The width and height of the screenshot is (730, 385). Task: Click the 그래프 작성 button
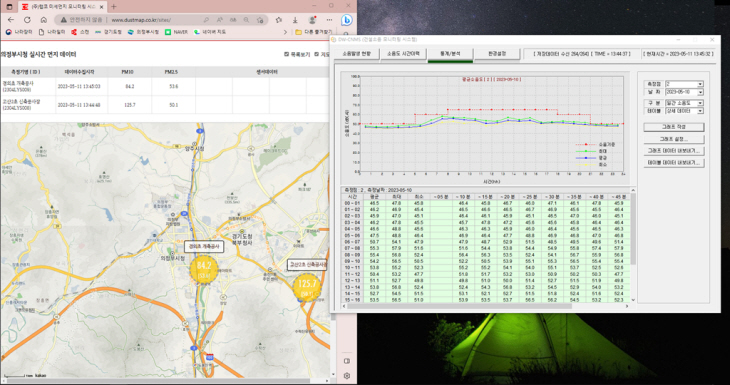[674, 127]
